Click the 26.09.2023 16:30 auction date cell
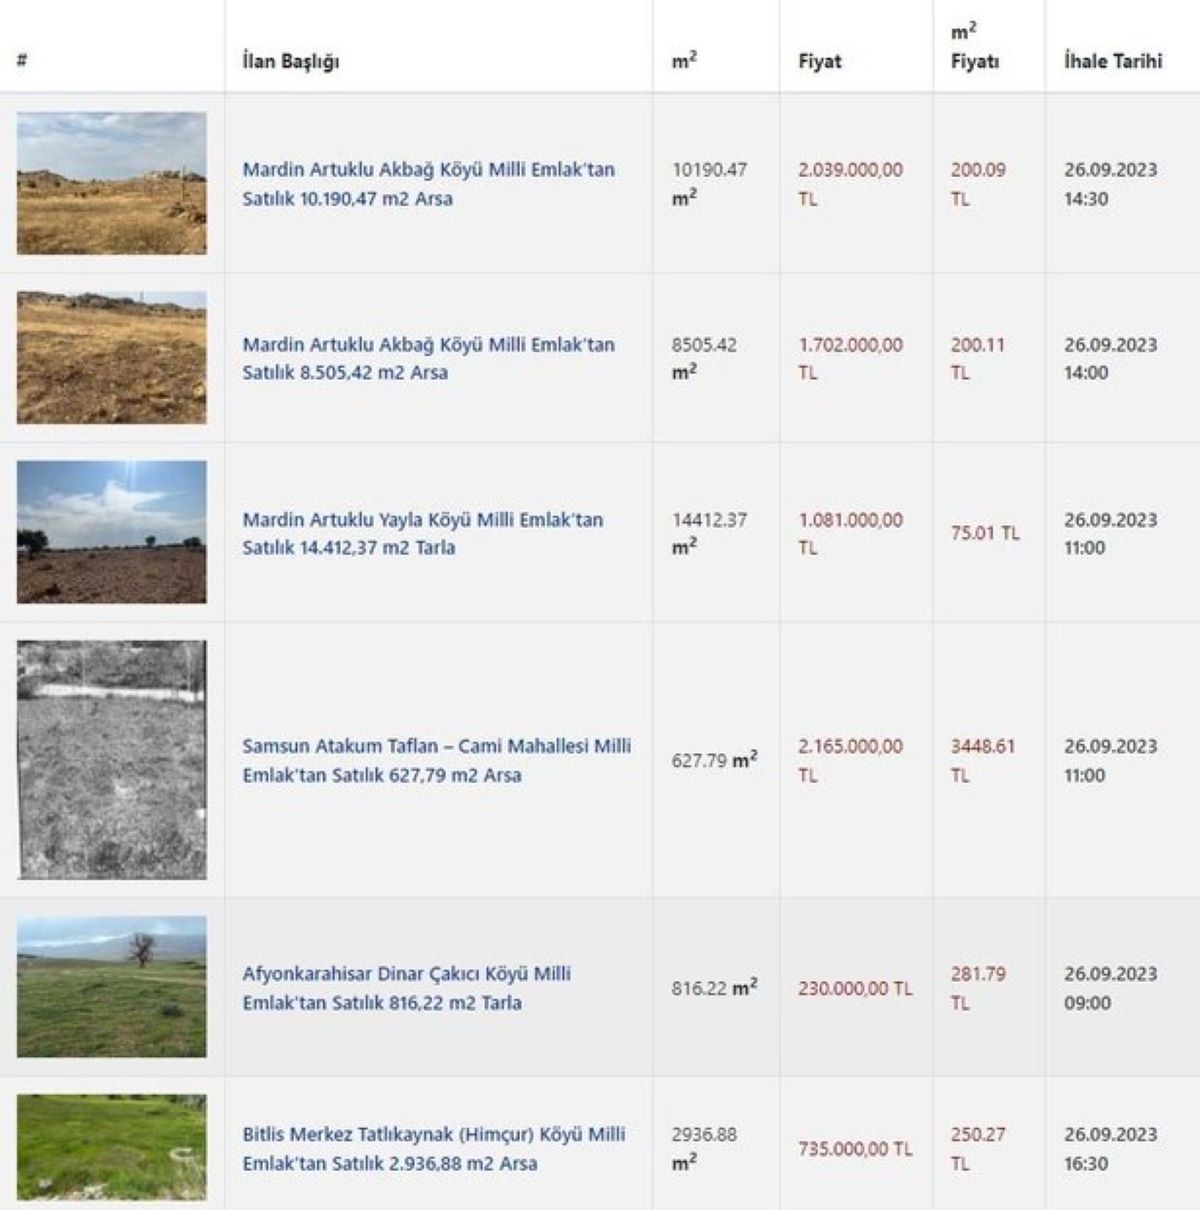Image resolution: width=1200 pixels, height=1210 pixels. (x=1110, y=1149)
